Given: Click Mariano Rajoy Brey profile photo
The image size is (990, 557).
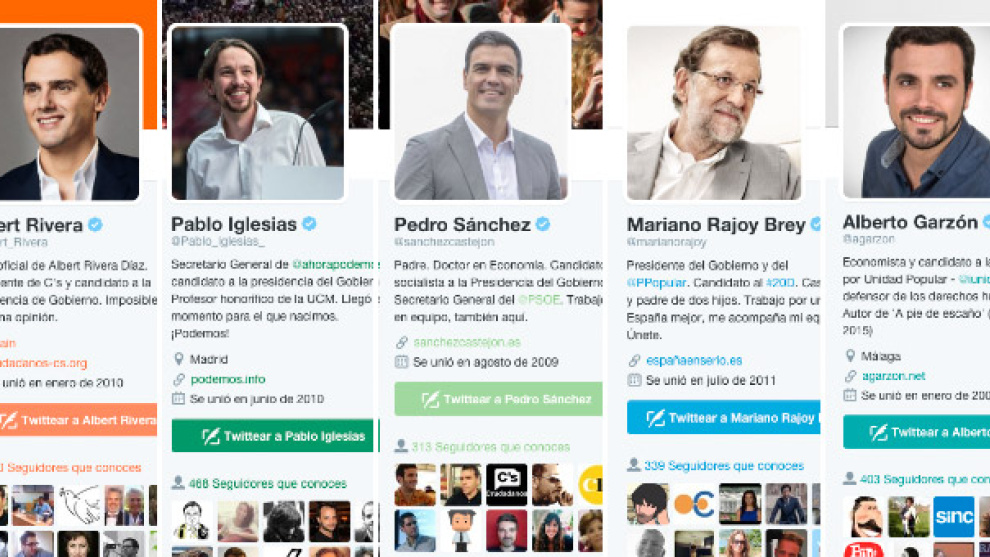Looking at the screenshot, I should coord(713,112).
